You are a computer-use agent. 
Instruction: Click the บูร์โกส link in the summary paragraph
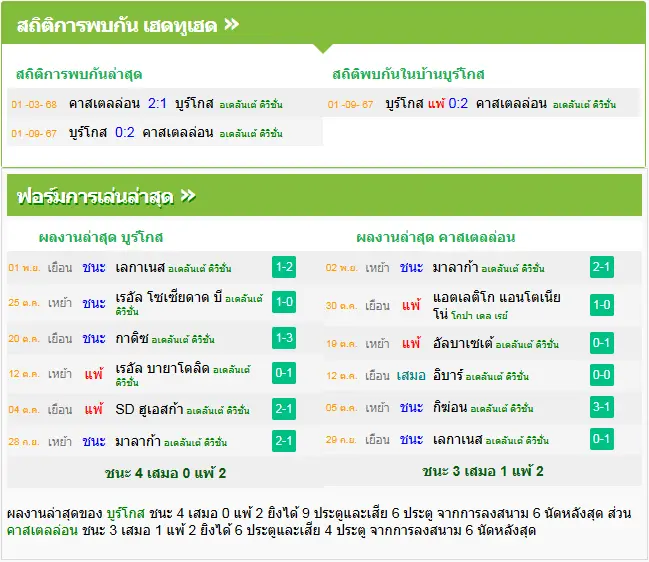coord(126,514)
